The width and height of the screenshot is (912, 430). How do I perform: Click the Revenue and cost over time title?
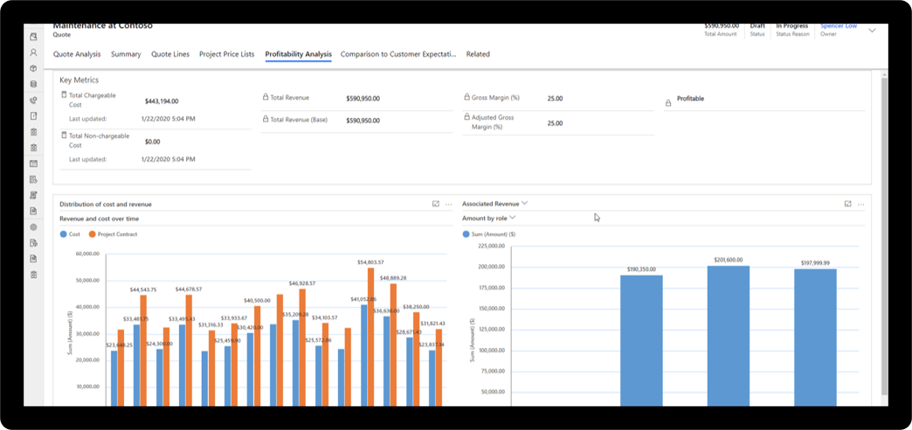tap(99, 219)
